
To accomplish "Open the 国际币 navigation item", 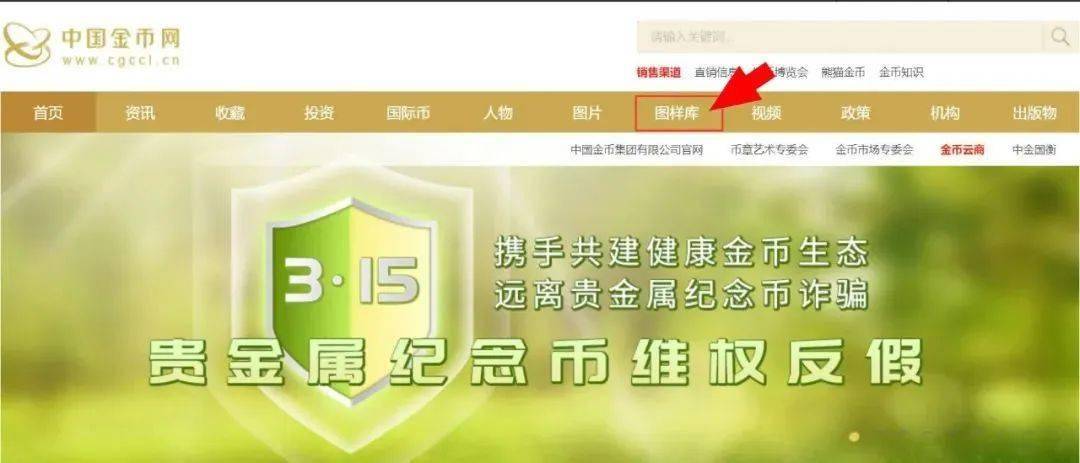I will [408, 113].
